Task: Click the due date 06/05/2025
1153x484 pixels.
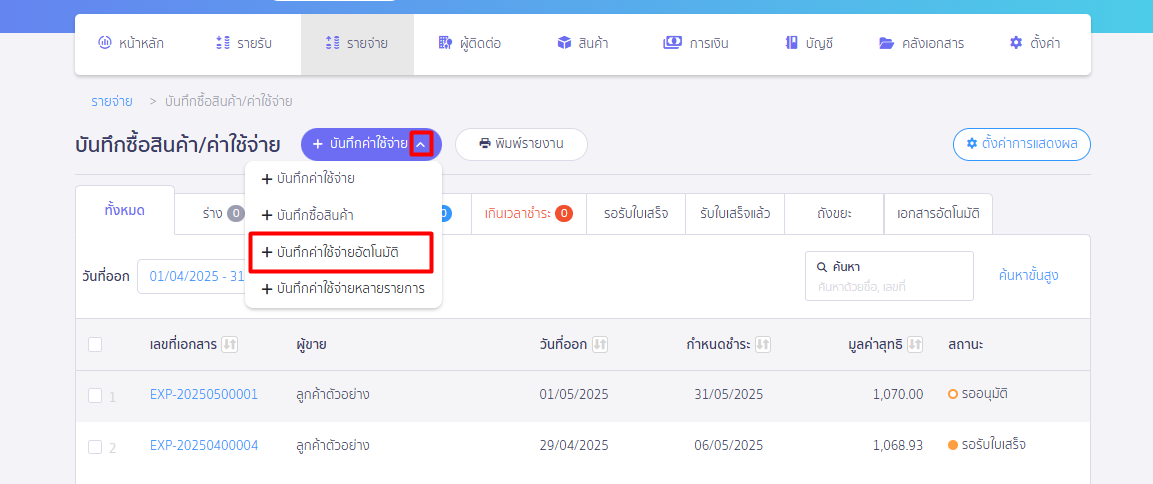Action: click(729, 445)
